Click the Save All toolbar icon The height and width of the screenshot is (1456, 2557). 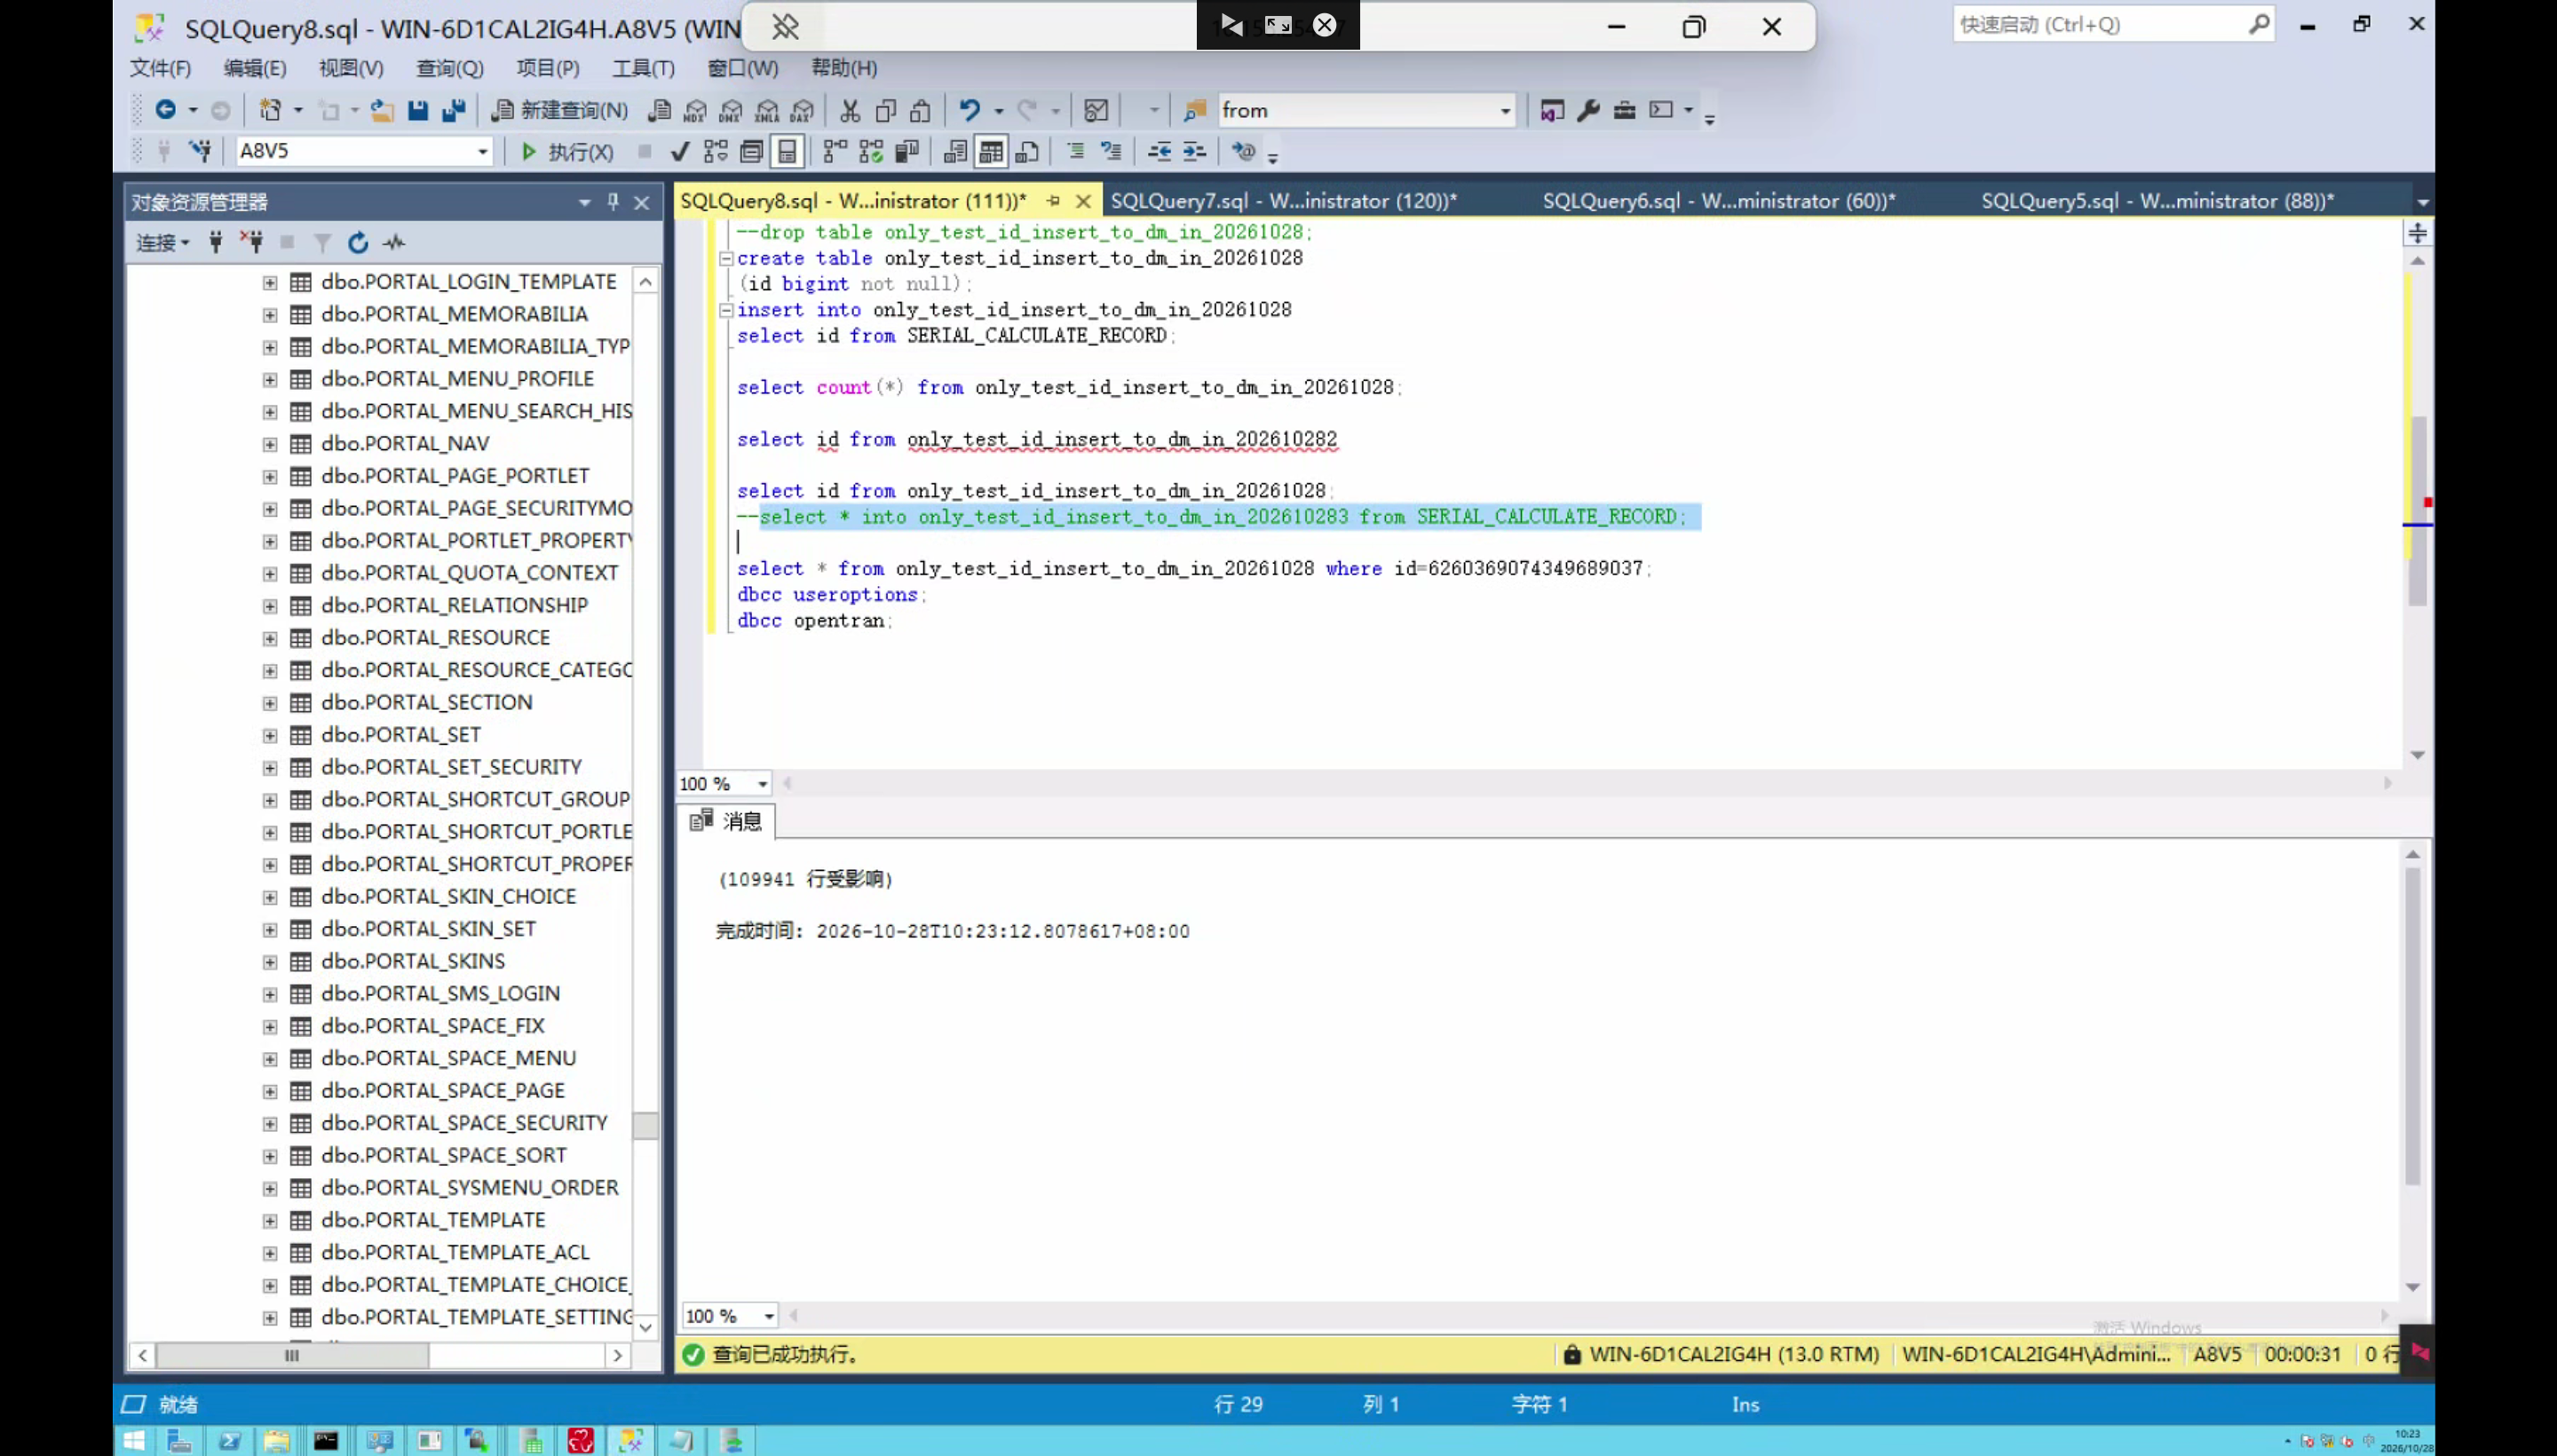click(x=454, y=110)
